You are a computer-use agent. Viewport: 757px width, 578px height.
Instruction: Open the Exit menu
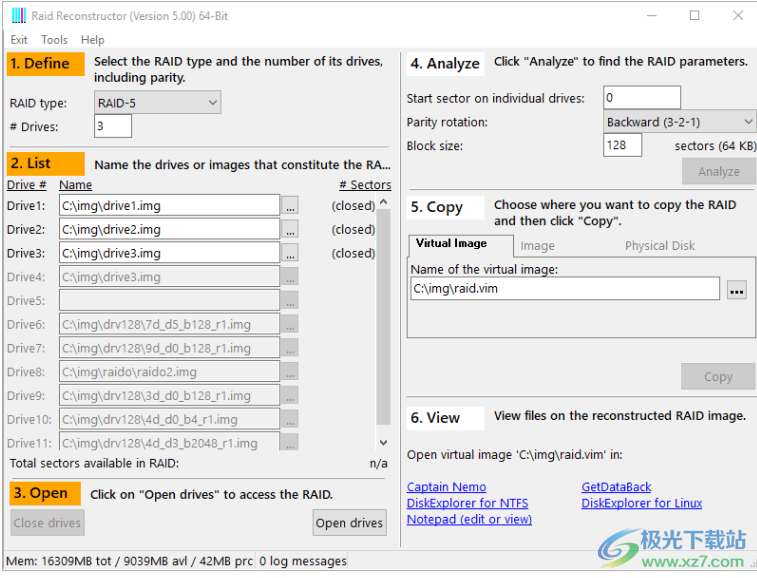(x=19, y=40)
